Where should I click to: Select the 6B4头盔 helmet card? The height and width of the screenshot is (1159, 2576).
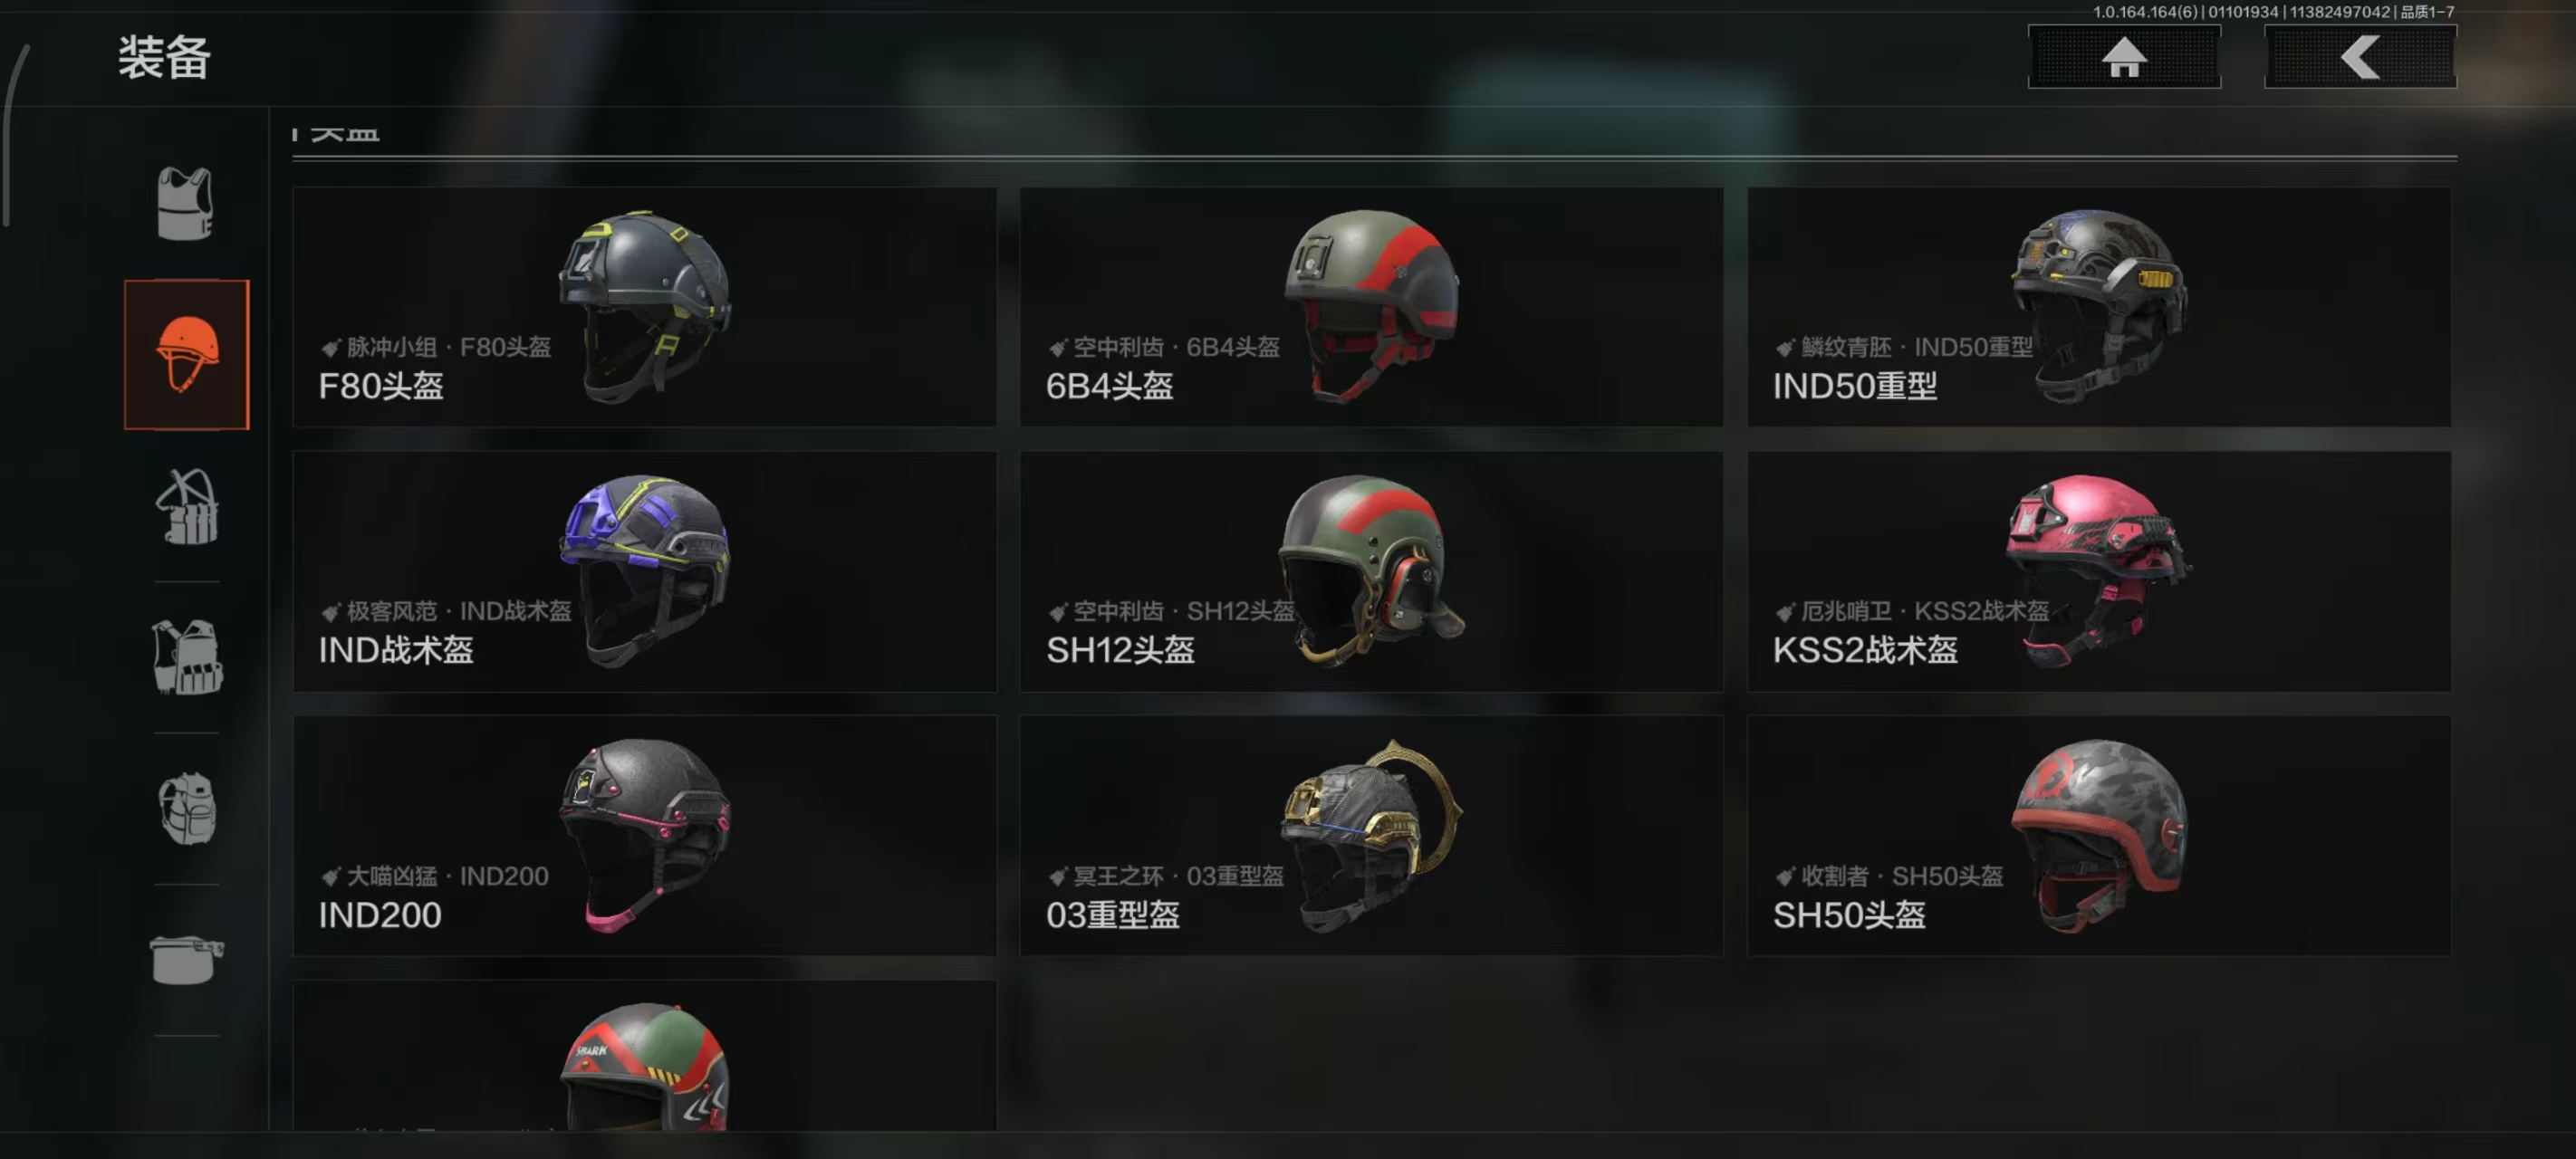coord(1371,307)
